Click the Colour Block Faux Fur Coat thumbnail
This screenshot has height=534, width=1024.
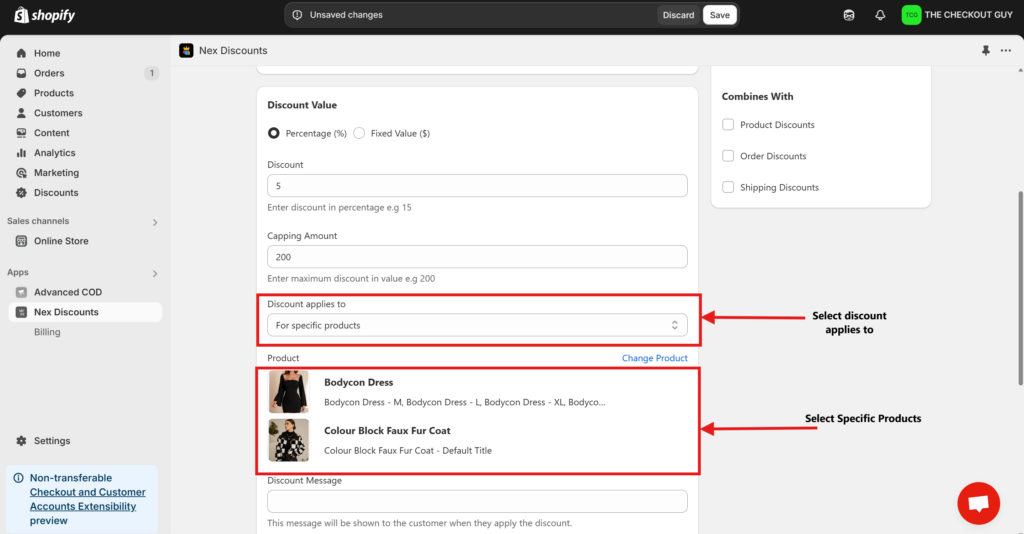point(289,440)
